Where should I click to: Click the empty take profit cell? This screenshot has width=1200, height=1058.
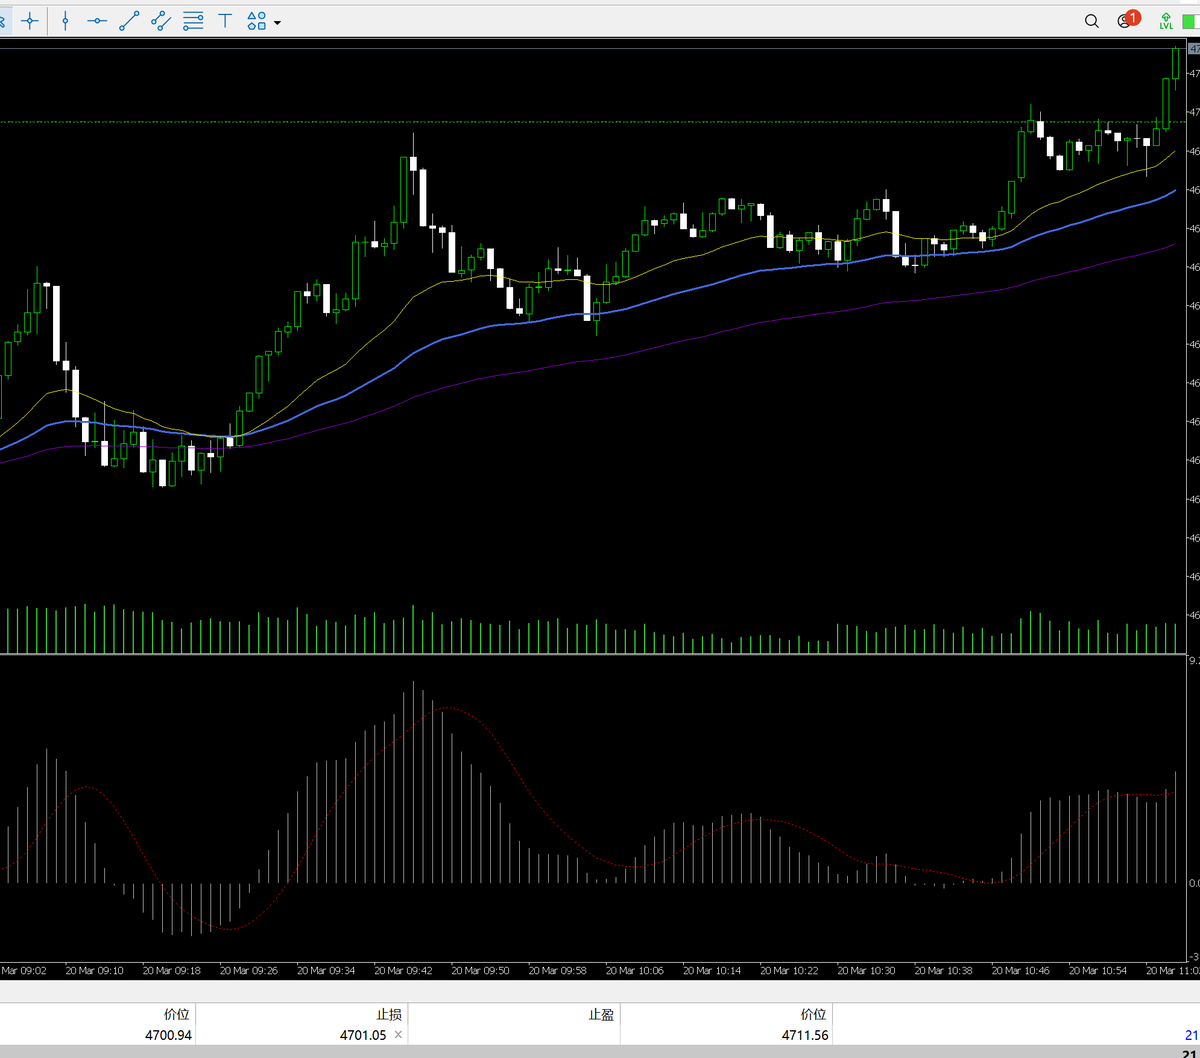tap(513, 1035)
